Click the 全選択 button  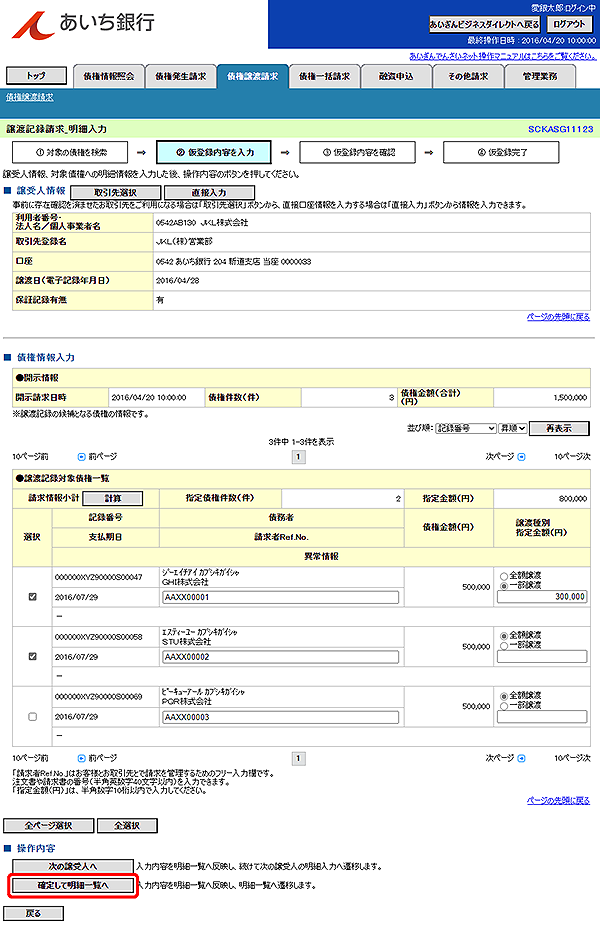[127, 825]
